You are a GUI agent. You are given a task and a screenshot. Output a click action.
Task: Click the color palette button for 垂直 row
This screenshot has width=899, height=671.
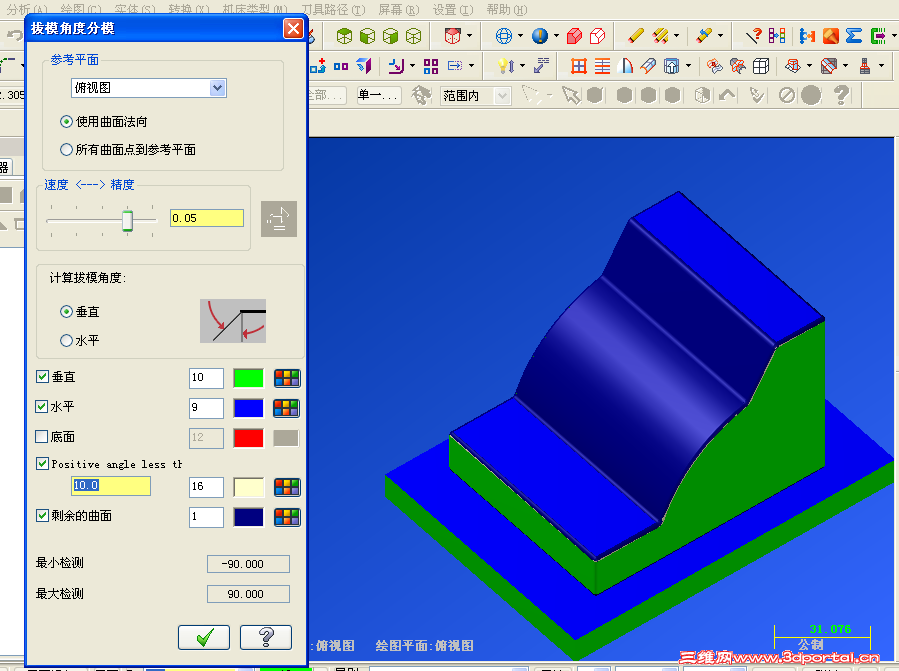(287, 378)
